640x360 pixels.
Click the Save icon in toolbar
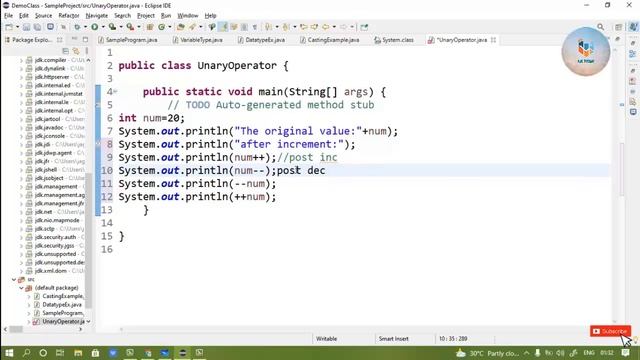26,27
